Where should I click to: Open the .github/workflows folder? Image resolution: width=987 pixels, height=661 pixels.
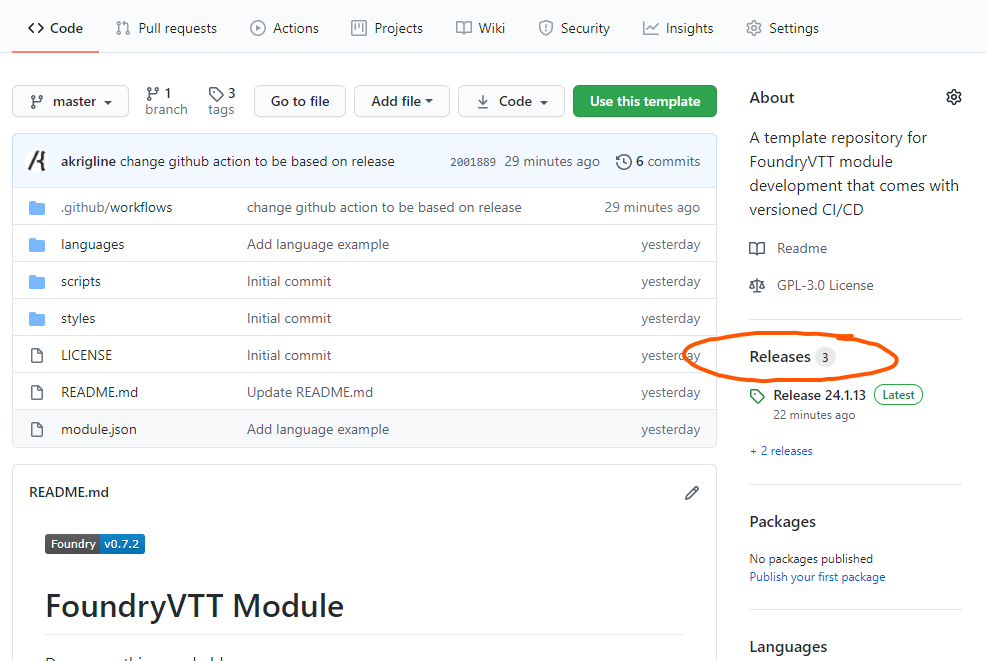[116, 207]
